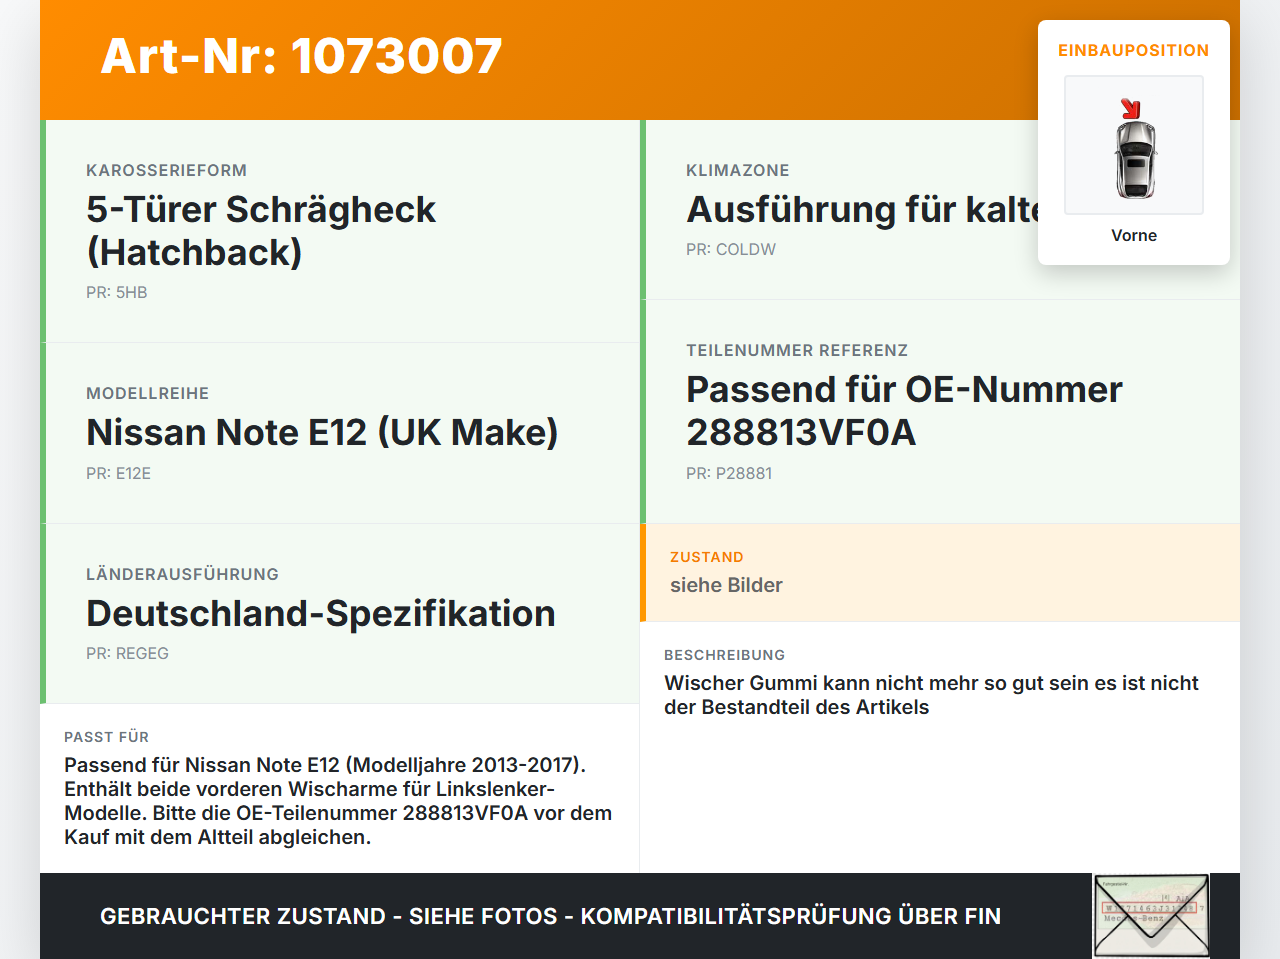Image resolution: width=1280 pixels, height=959 pixels.
Task: Select Passend für OE-Nummer 288813VF0A text
Action: pyautogui.click(x=904, y=411)
